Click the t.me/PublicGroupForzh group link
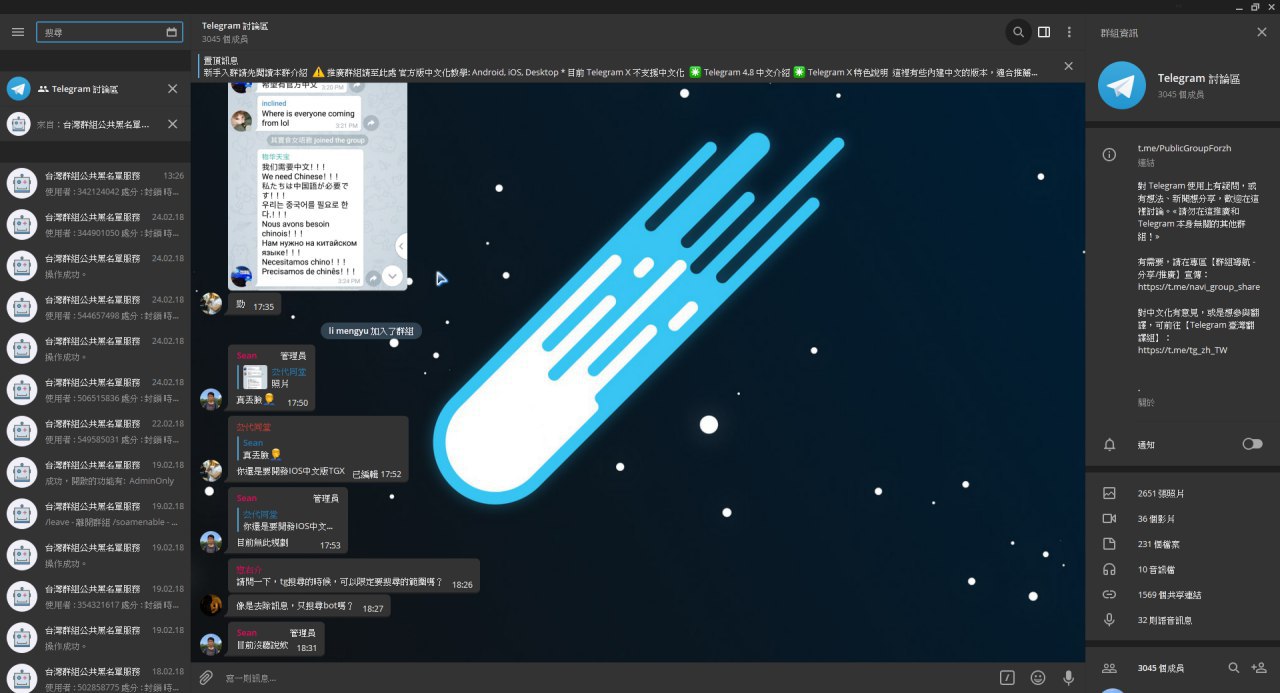Viewport: 1280px width, 693px height. coord(1184,148)
